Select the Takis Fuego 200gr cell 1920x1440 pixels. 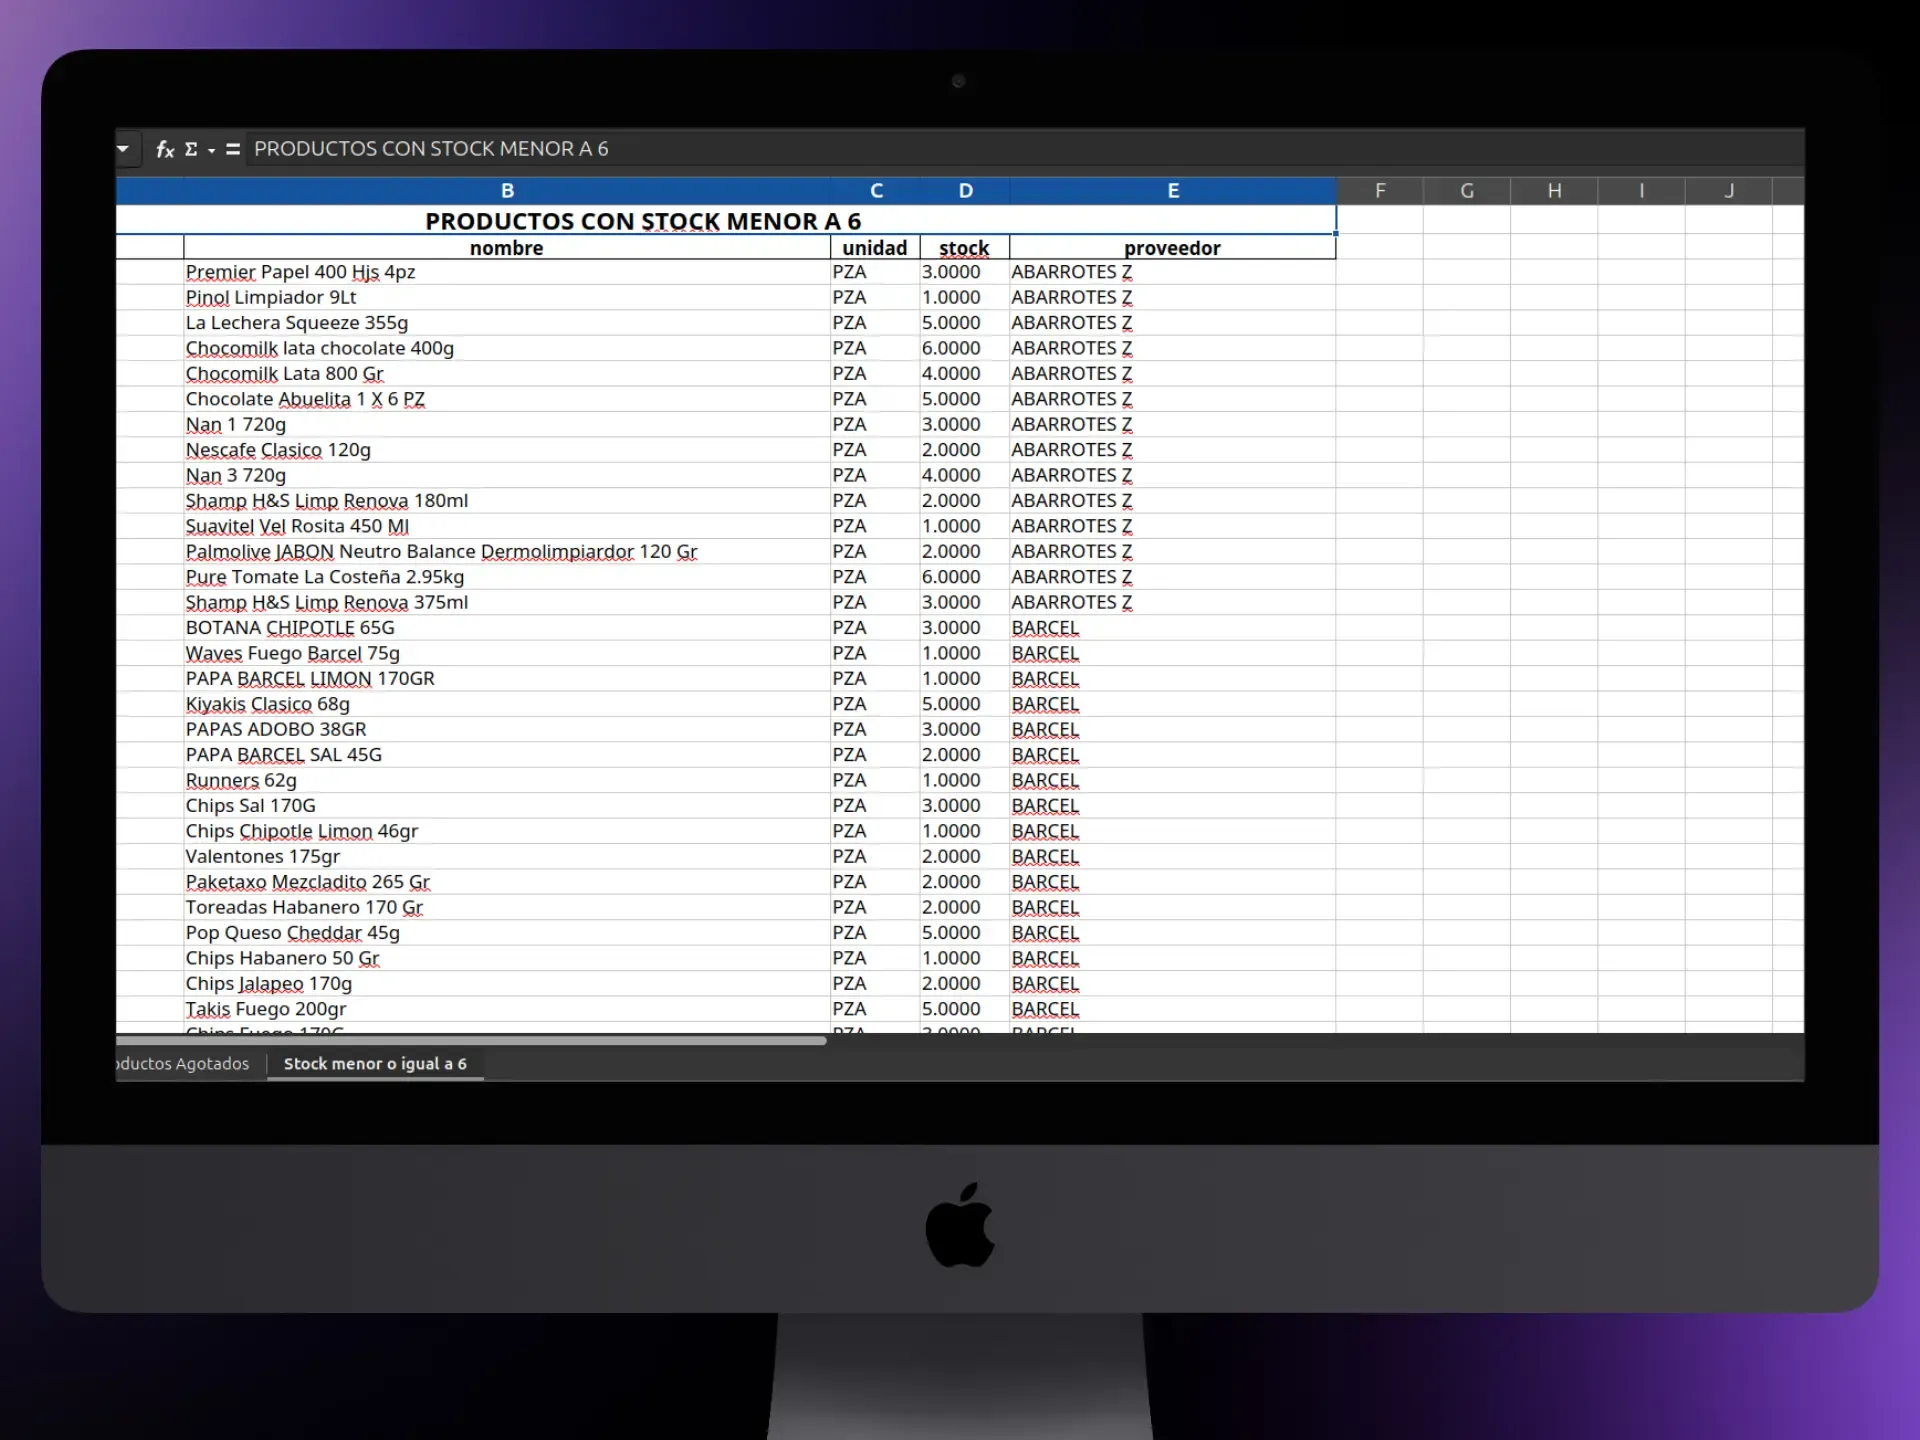(x=507, y=1010)
